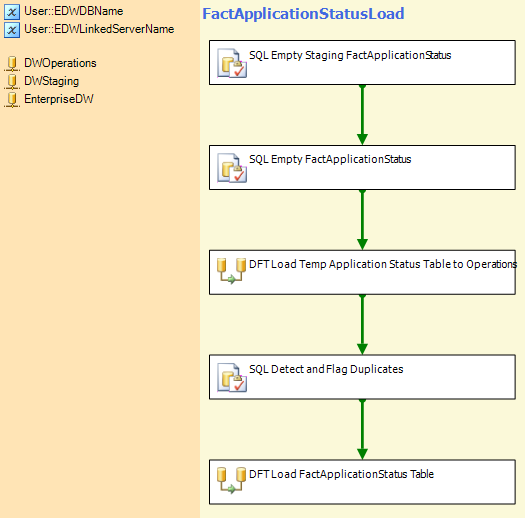Click the DFT Load FactApplicationStatus Table icon
Image resolution: width=525 pixels, height=518 pixels.
231,480
